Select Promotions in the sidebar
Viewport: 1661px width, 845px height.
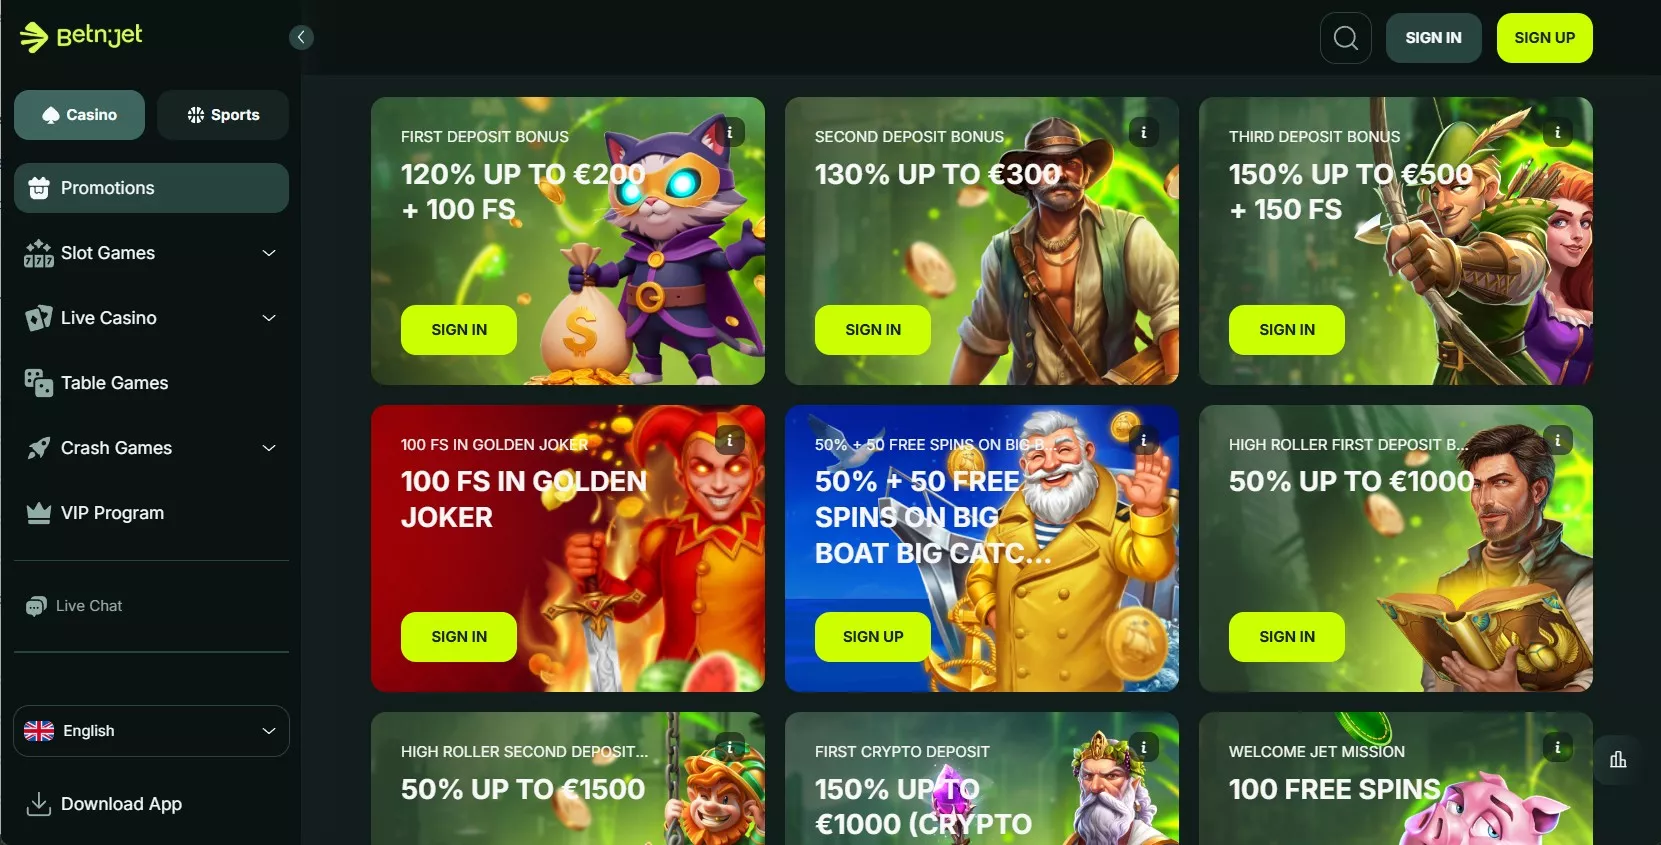tap(151, 188)
